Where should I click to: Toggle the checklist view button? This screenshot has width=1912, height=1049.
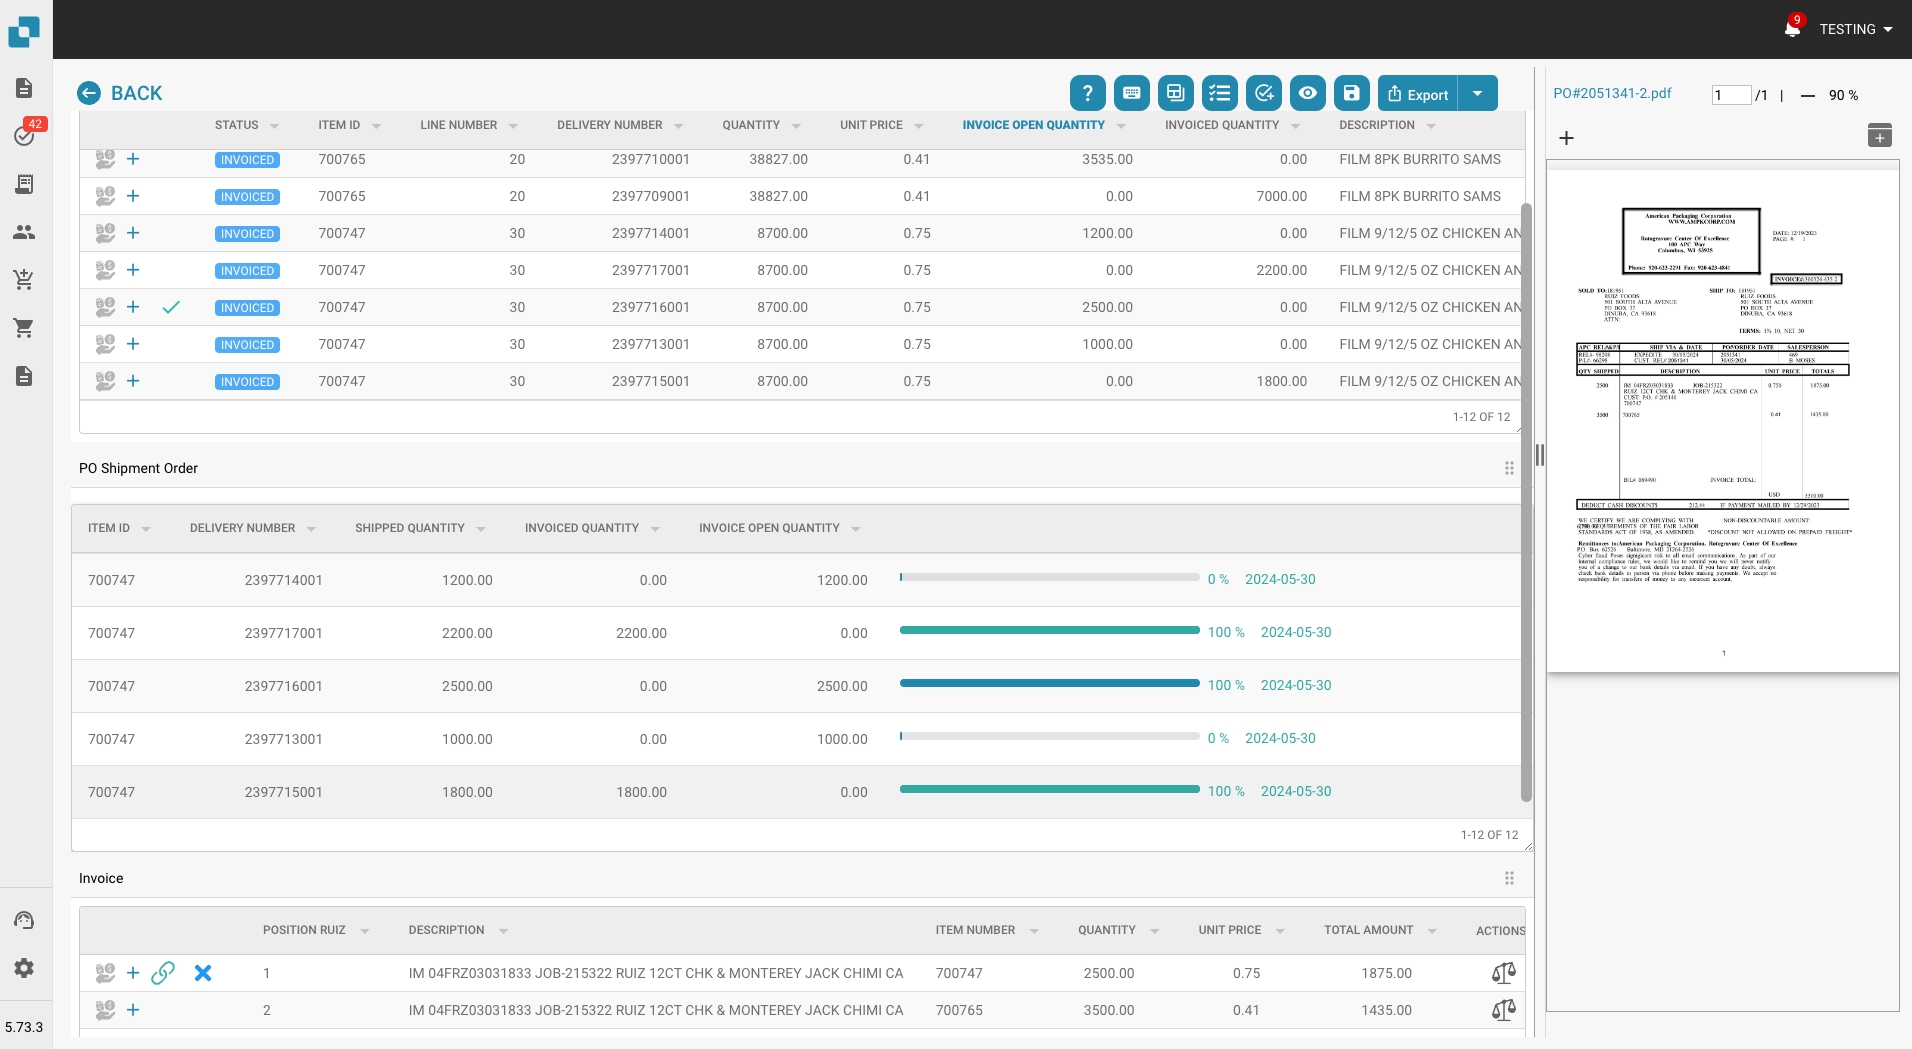1219,93
